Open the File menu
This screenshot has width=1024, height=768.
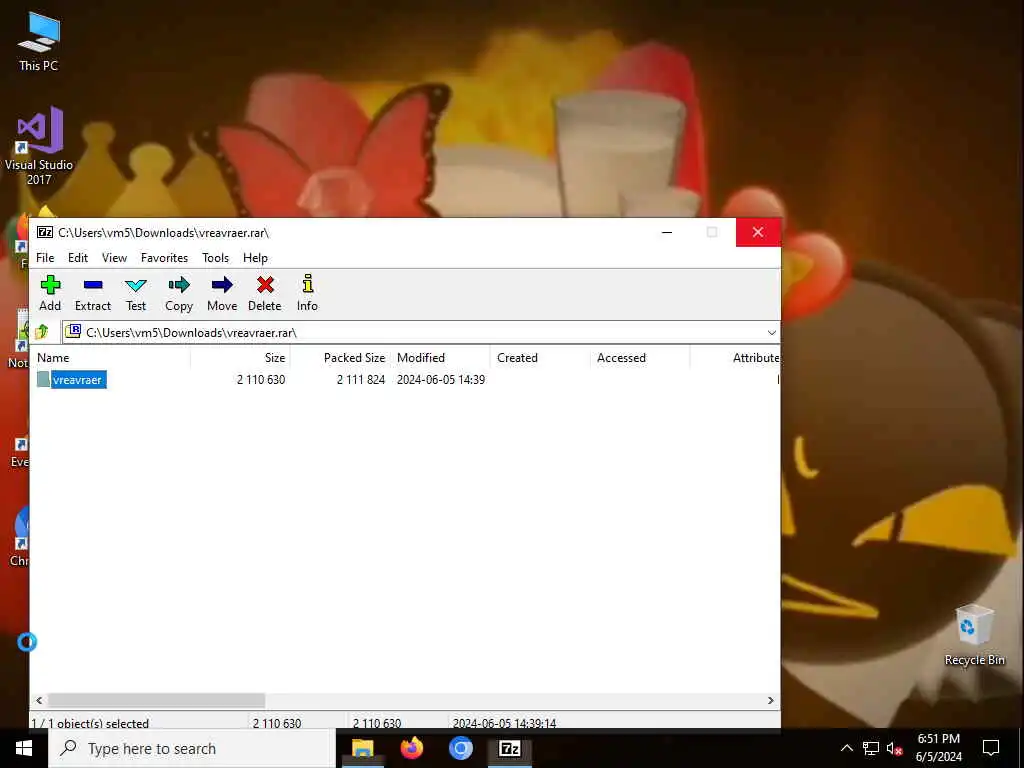click(45, 258)
